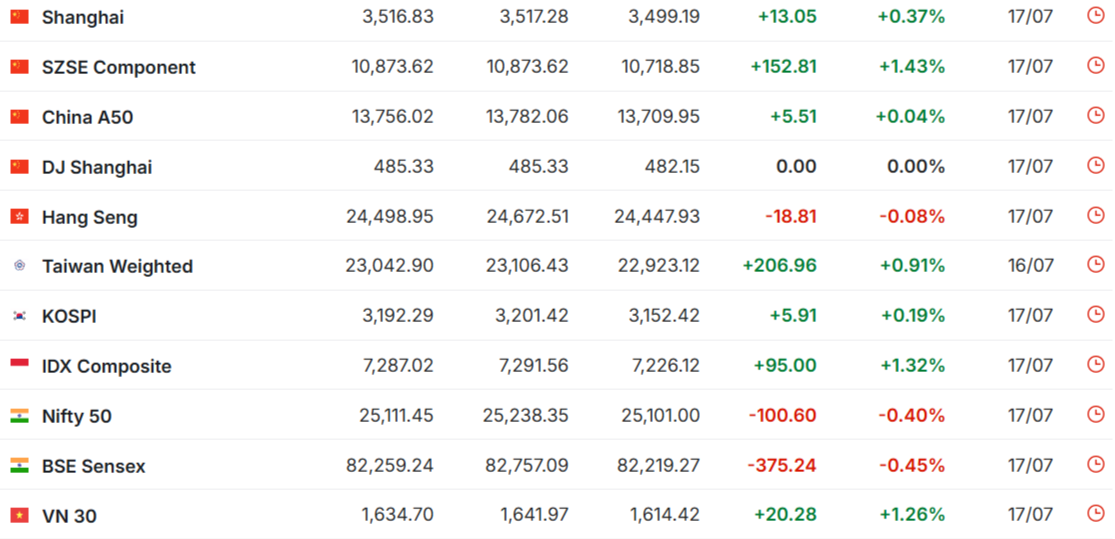
Task: Click the Taiwan flag icon beside Taiwan Weighted
Action: 19,266
